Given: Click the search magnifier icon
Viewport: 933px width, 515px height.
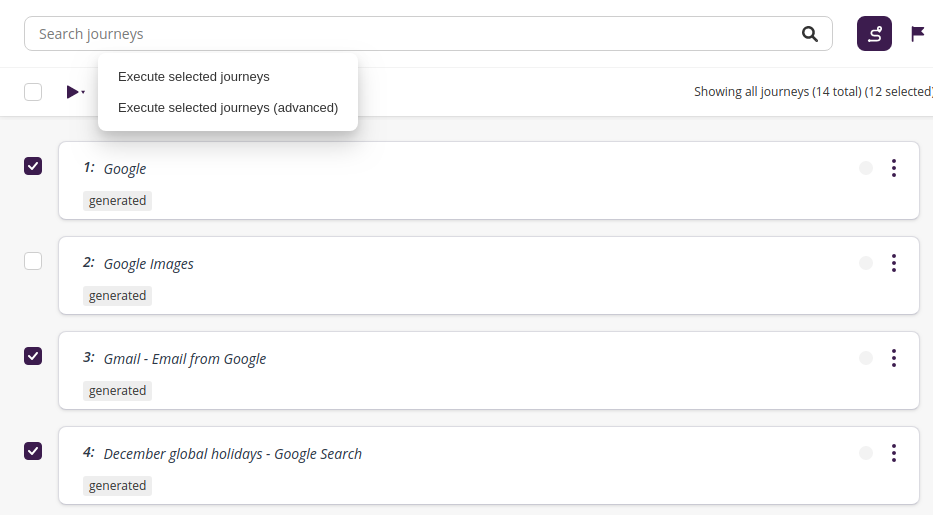Looking at the screenshot, I should (x=810, y=34).
